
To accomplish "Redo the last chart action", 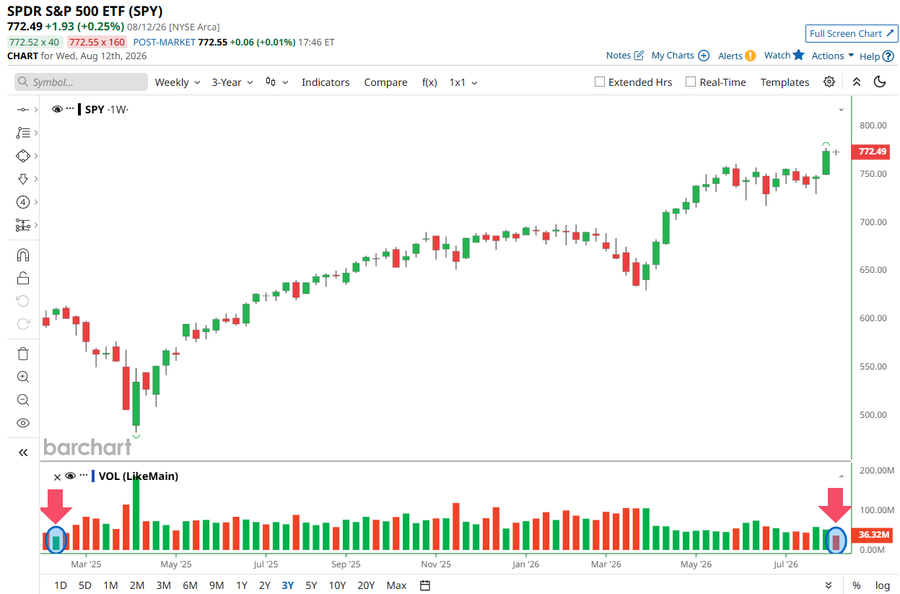I will [23, 324].
